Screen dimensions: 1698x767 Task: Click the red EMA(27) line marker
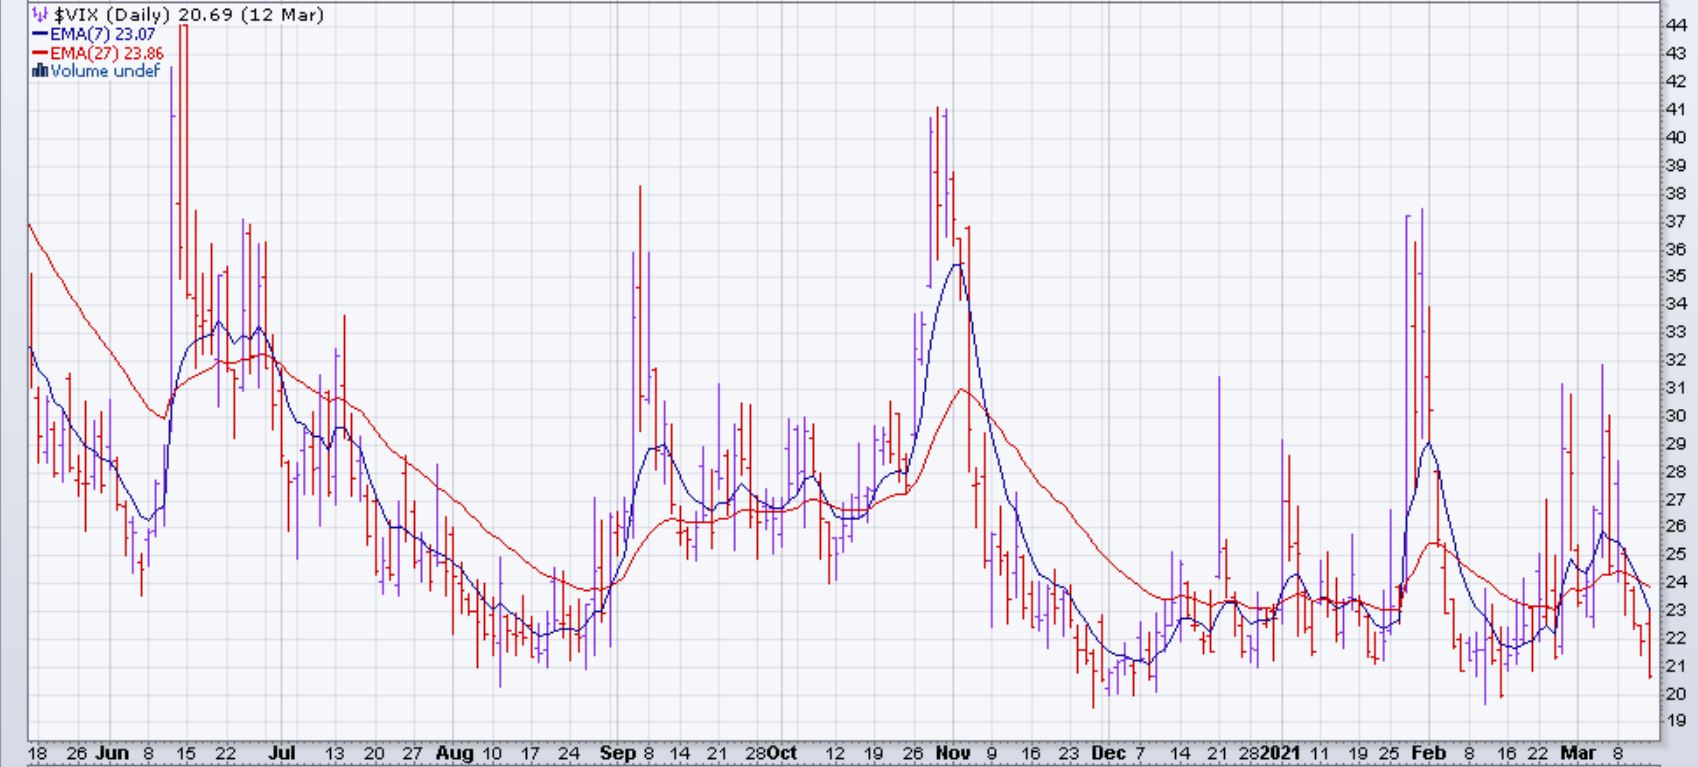40,53
